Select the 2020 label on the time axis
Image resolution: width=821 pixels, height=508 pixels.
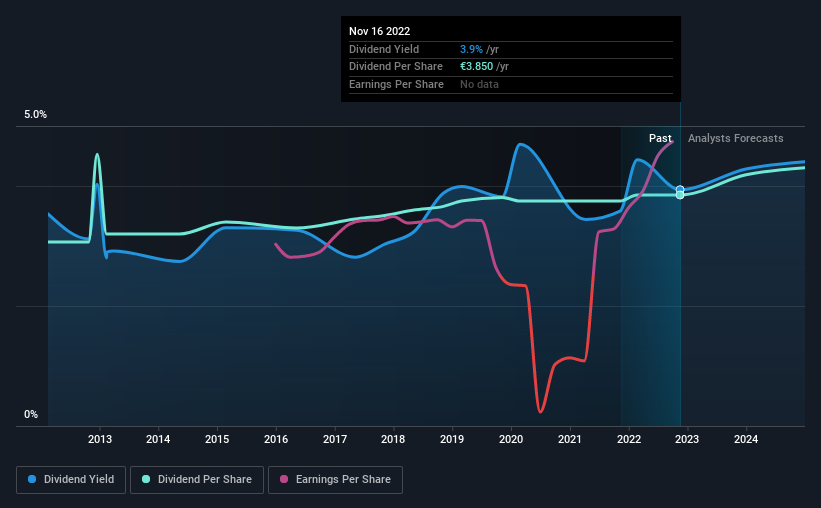click(x=511, y=439)
